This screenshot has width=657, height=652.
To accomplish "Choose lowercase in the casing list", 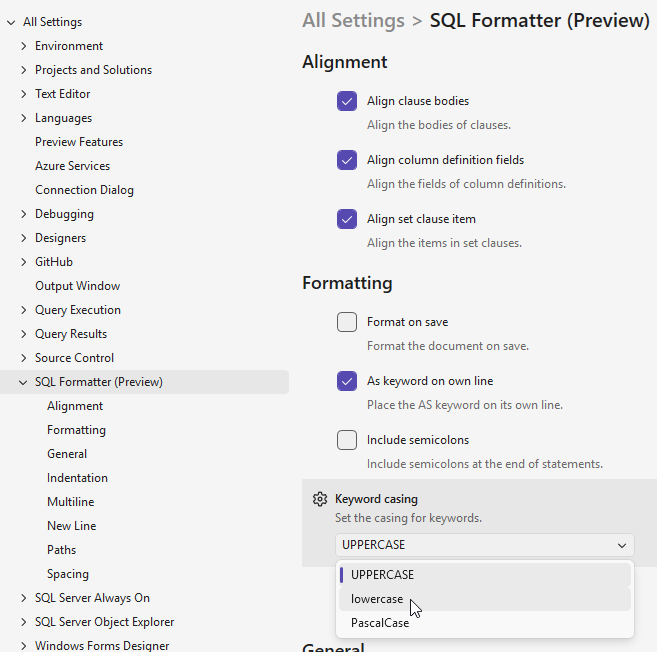I will tap(485, 599).
